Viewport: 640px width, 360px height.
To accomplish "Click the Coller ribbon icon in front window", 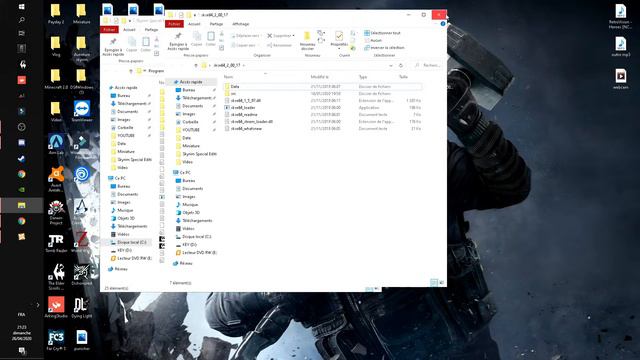I will (211, 40).
